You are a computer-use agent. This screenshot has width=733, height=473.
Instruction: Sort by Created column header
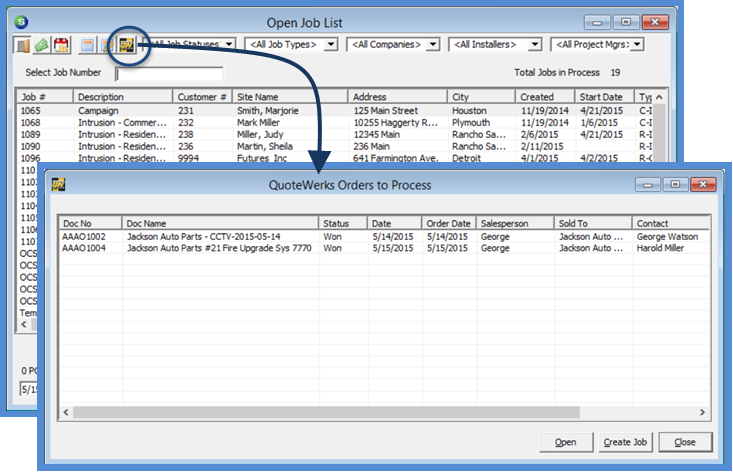click(545, 97)
